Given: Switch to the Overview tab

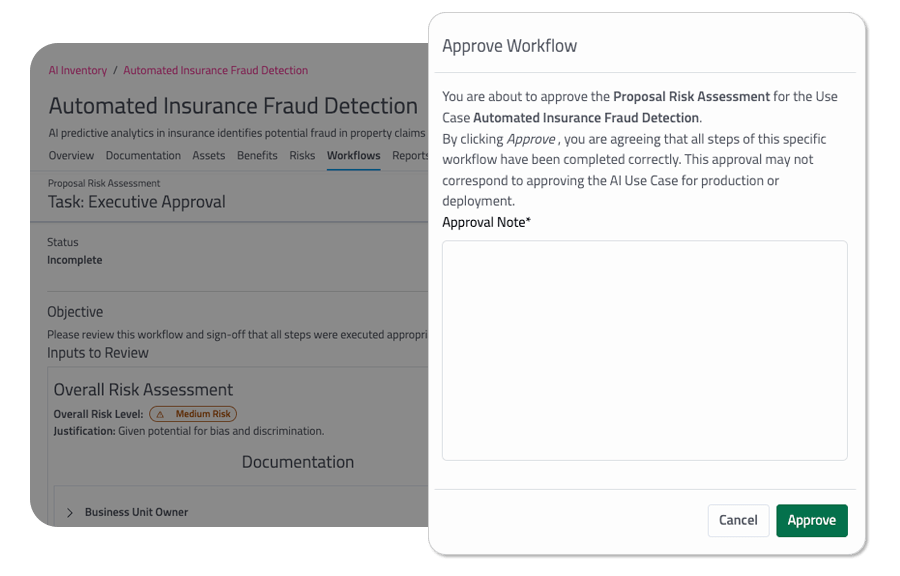Looking at the screenshot, I should (71, 156).
